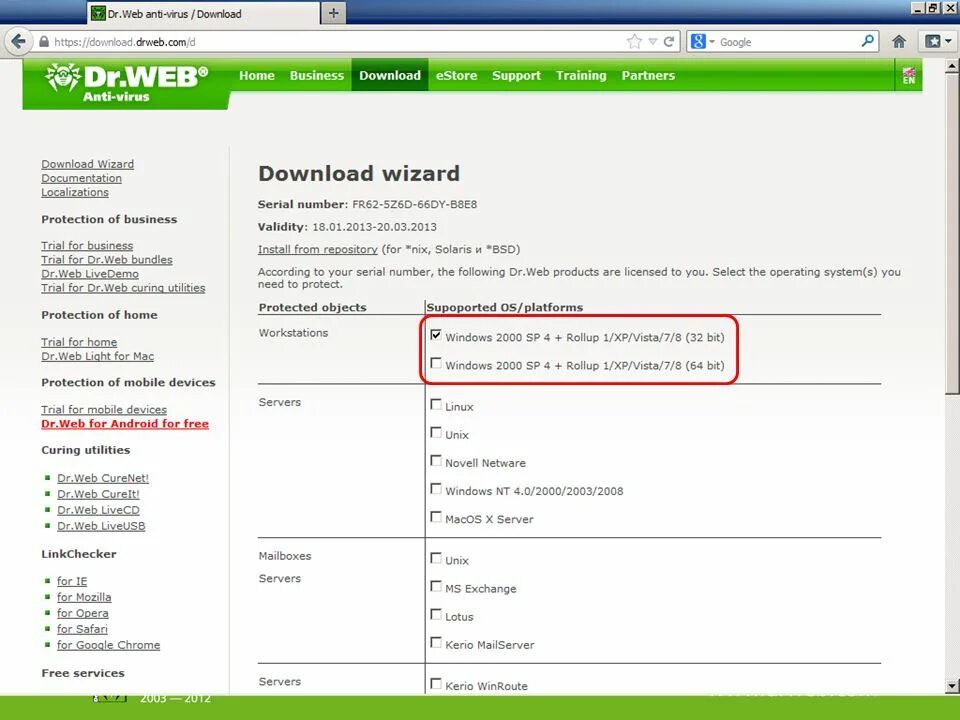Open Dr.Web LiveDemo link
This screenshot has height=720, width=960.
90,274
